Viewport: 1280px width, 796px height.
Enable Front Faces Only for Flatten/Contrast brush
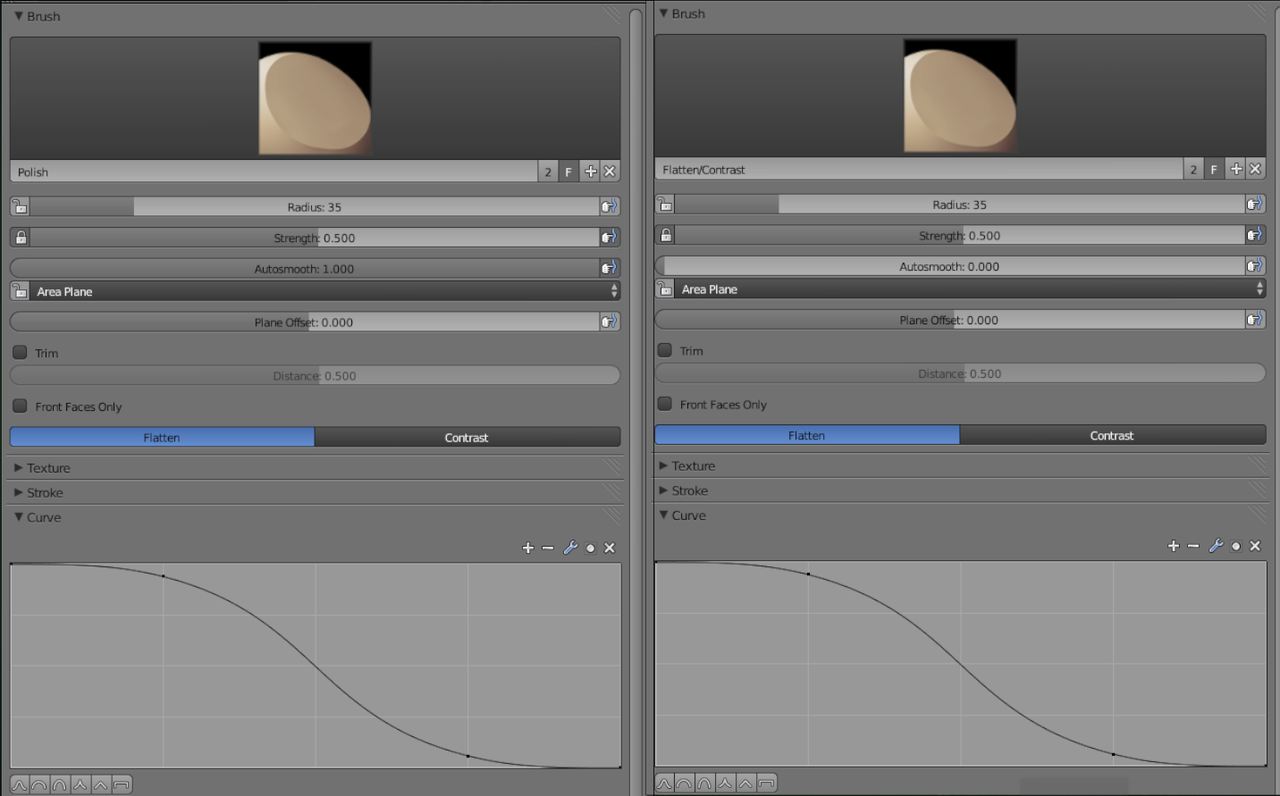[665, 405]
